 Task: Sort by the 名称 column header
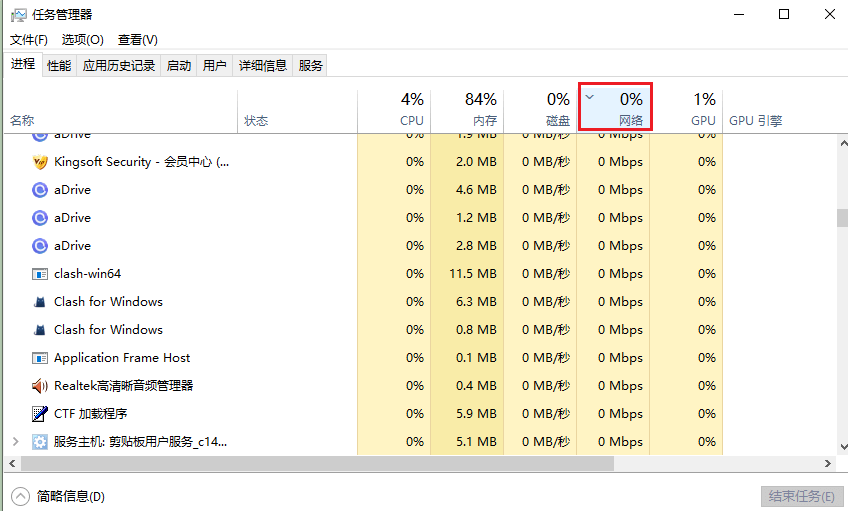(121, 111)
